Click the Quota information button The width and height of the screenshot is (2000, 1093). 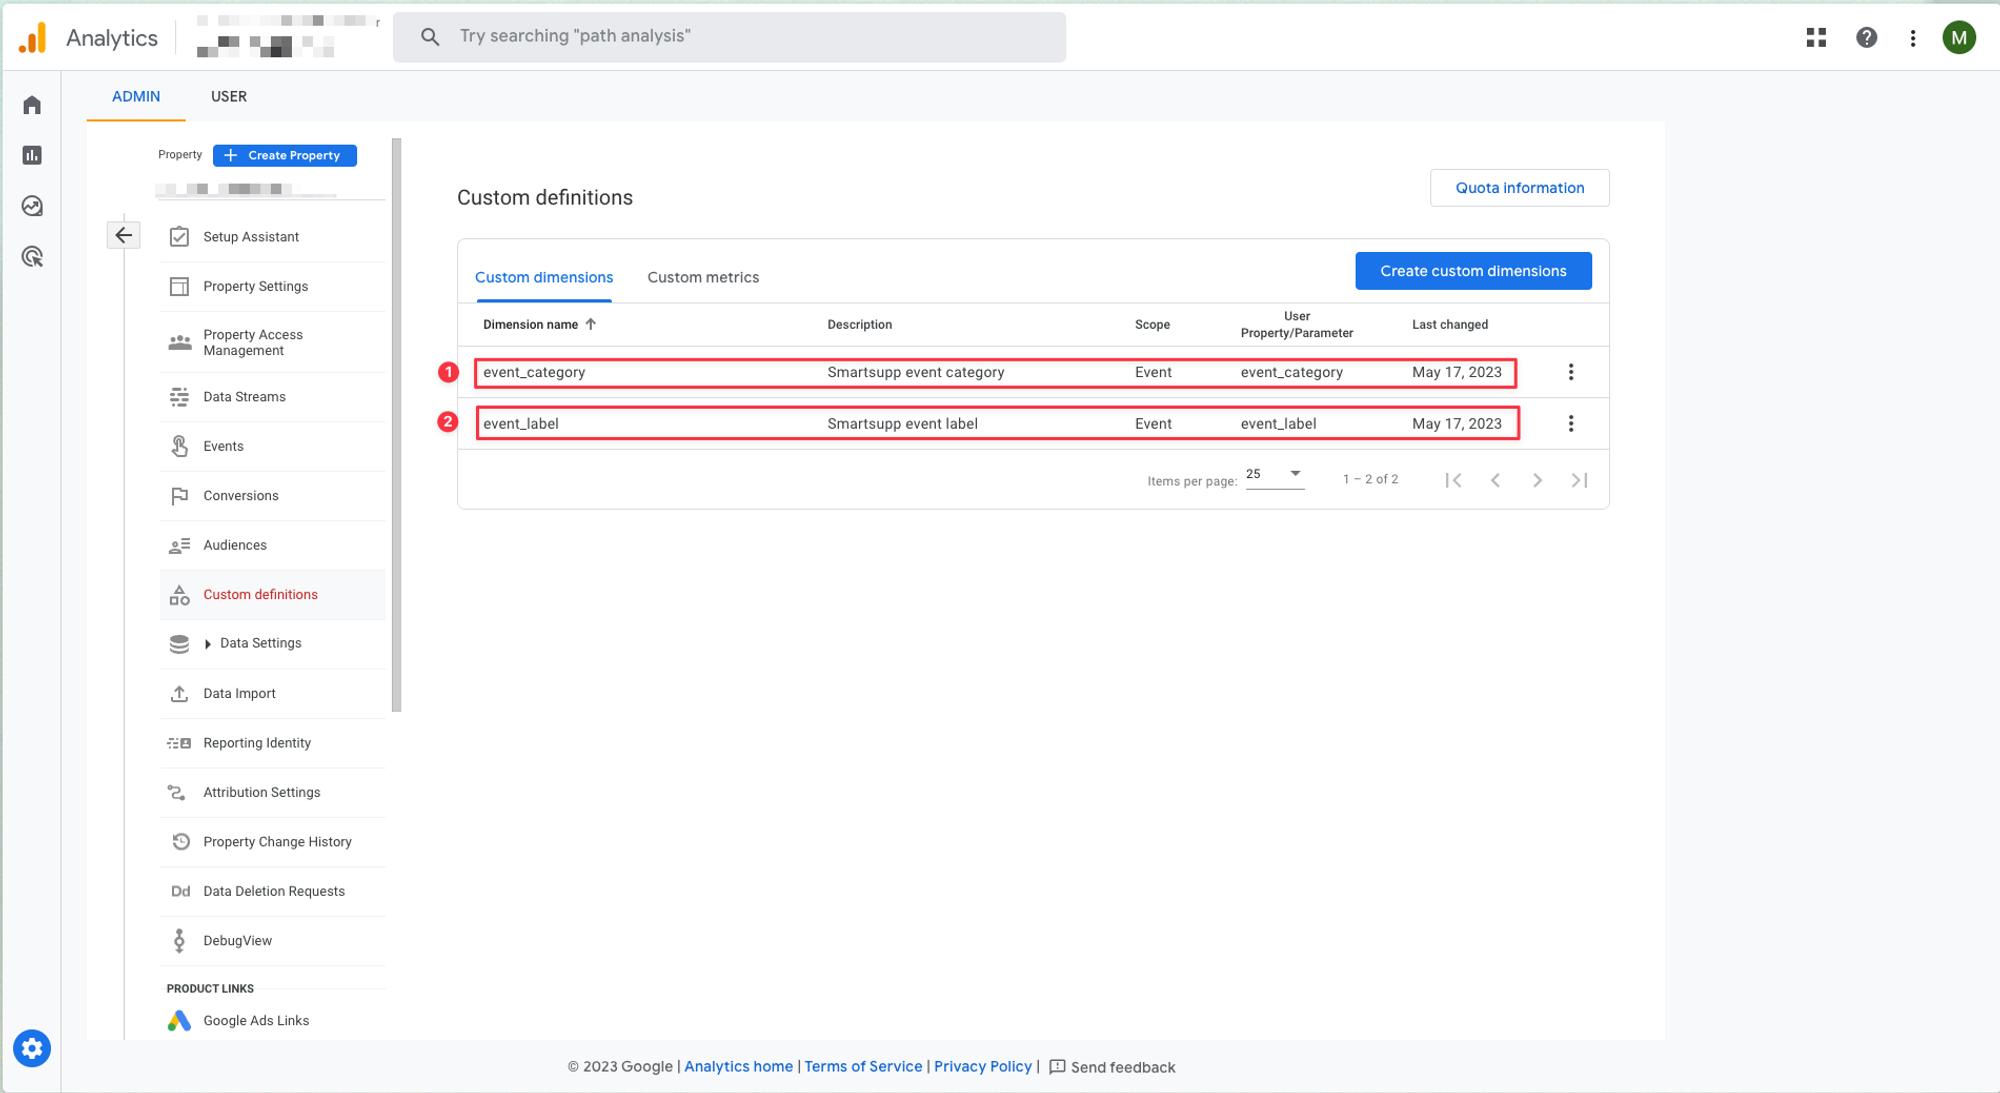1518,188
